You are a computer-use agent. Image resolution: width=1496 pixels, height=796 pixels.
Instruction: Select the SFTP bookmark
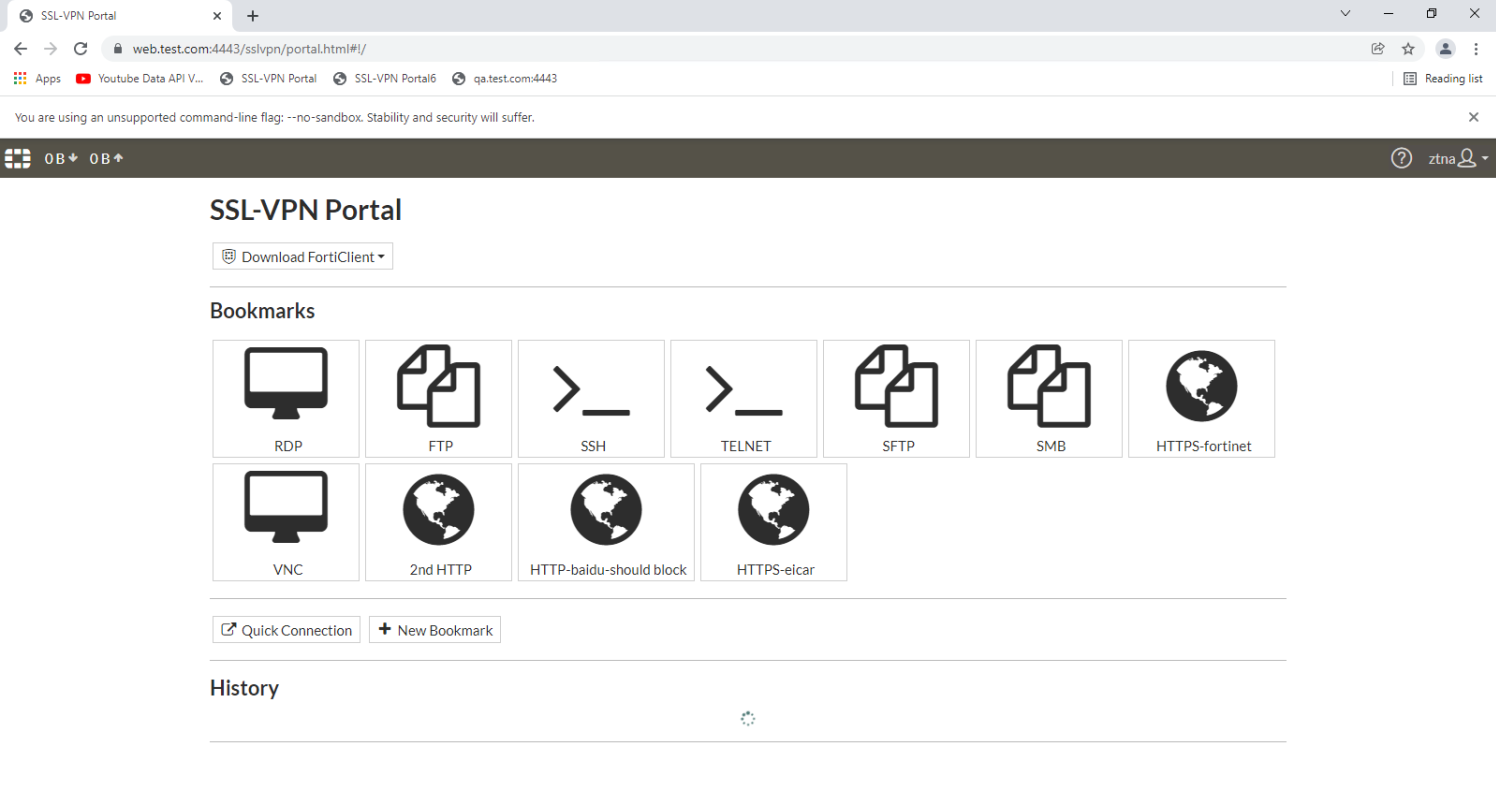(x=896, y=398)
